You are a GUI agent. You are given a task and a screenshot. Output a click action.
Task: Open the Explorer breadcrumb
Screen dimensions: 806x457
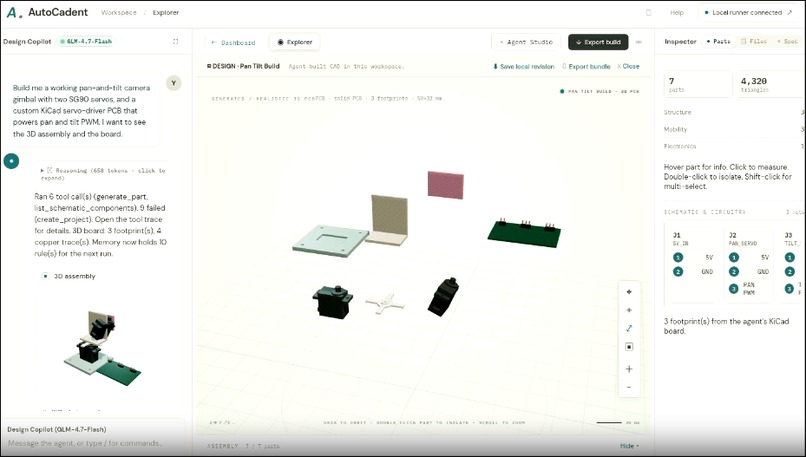coord(166,12)
